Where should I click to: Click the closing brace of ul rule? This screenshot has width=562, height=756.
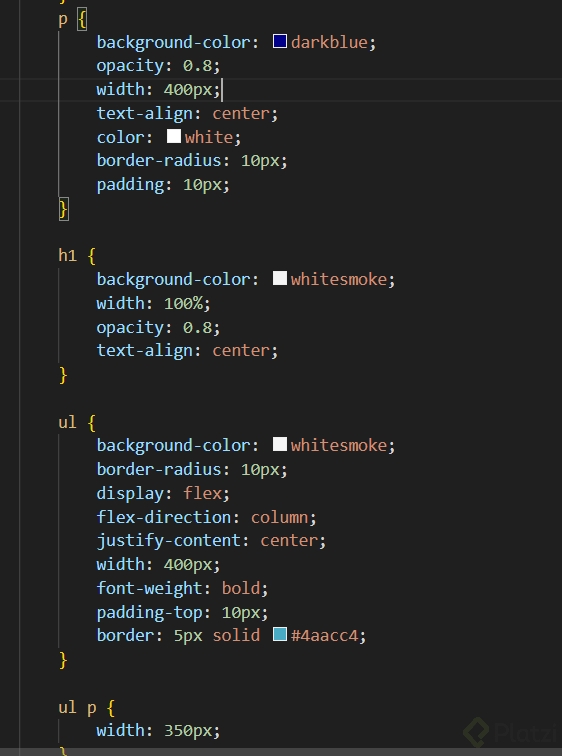(63, 660)
